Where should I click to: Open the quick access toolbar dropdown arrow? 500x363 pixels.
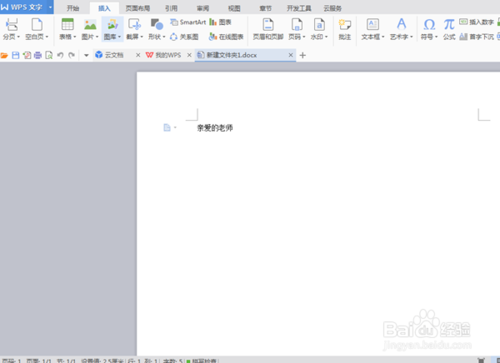coord(86,55)
